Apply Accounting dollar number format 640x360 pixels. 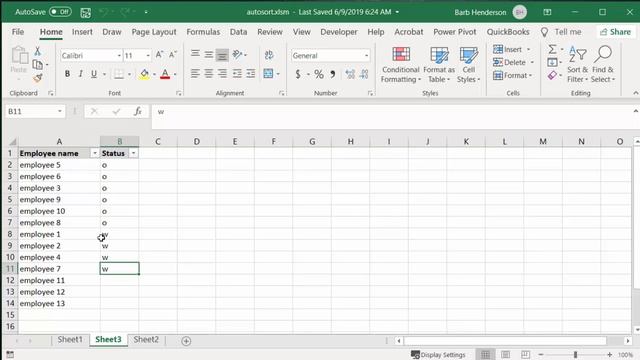coord(298,74)
